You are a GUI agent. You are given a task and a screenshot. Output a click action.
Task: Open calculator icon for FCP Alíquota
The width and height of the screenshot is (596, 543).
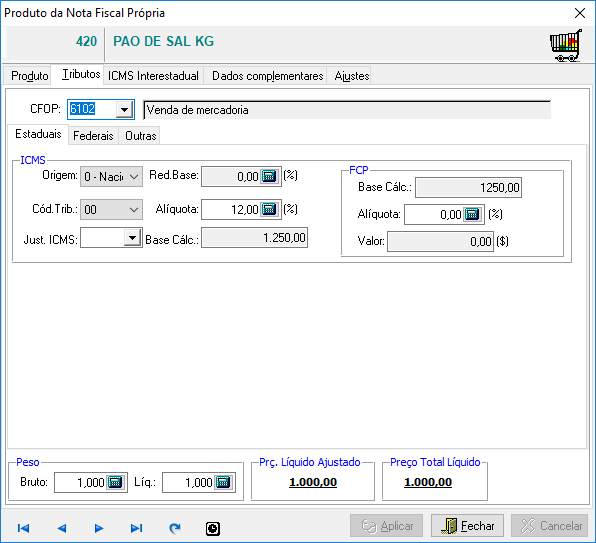point(472,214)
